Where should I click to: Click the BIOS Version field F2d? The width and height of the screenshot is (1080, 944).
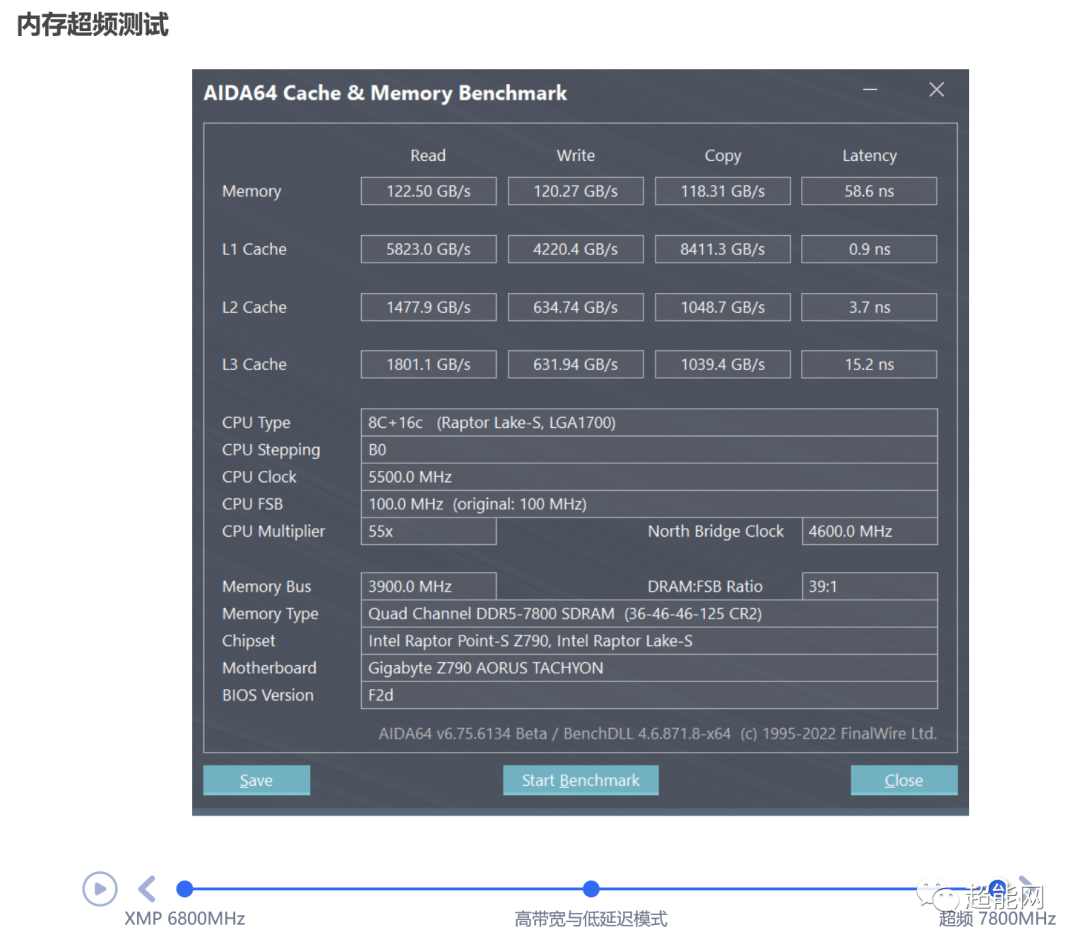[649, 695]
